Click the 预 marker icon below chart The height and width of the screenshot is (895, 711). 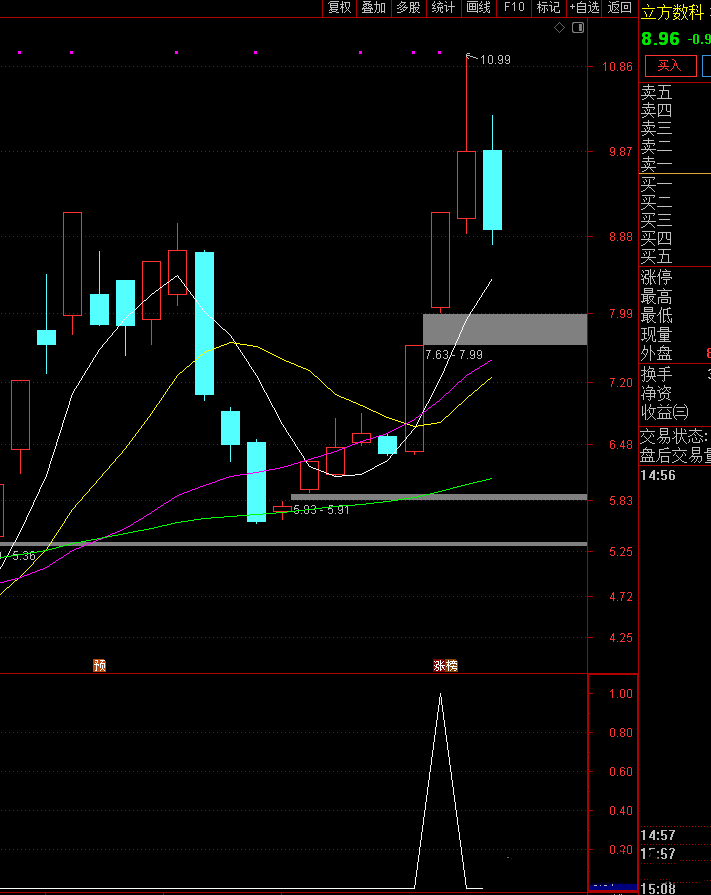click(x=99, y=665)
